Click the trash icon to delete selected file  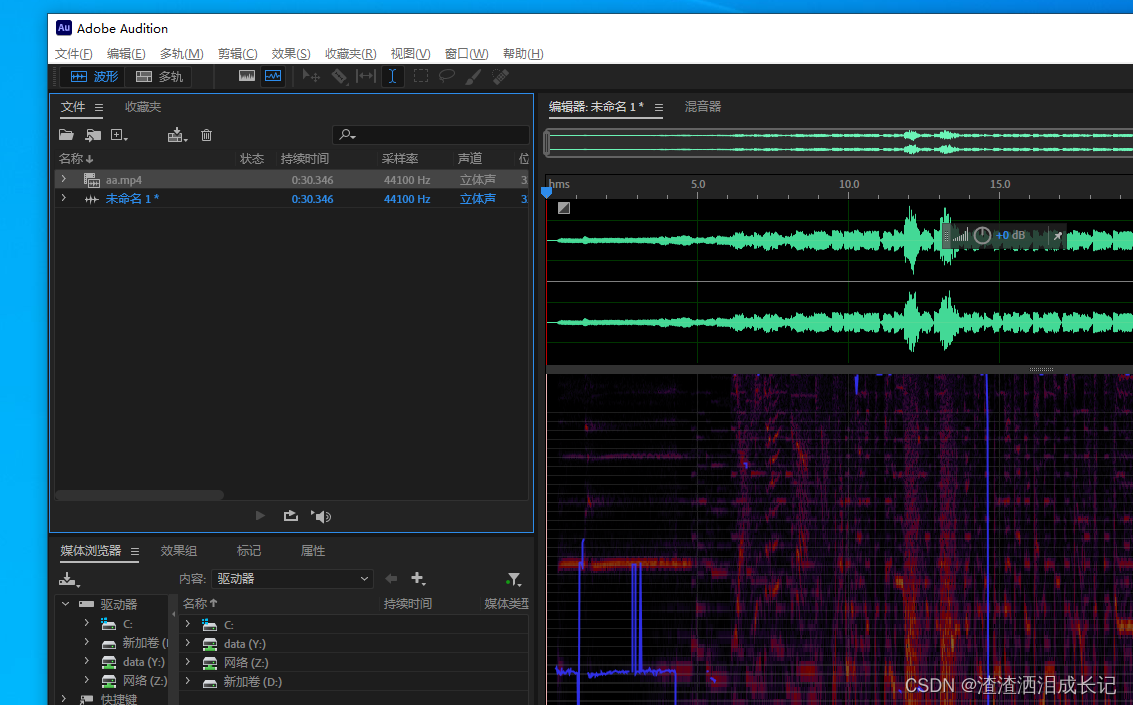pyautogui.click(x=207, y=134)
